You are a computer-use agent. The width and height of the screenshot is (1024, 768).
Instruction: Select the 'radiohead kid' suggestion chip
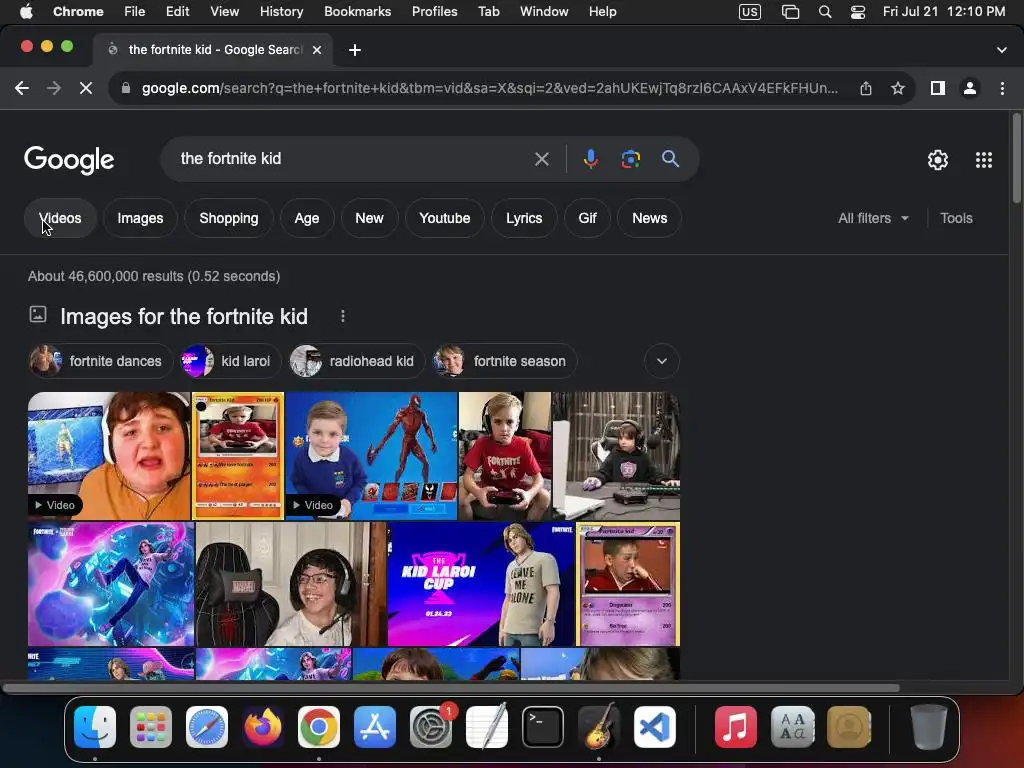tap(357, 361)
